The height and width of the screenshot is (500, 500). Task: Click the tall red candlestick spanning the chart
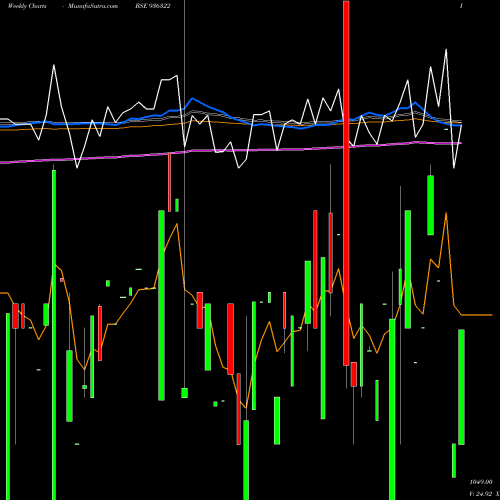pyautogui.click(x=346, y=183)
